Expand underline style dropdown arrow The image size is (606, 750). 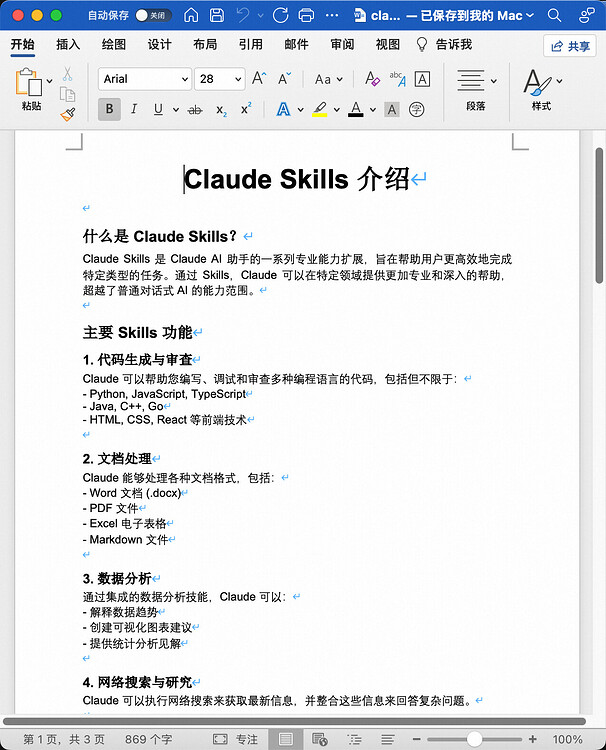(x=176, y=110)
